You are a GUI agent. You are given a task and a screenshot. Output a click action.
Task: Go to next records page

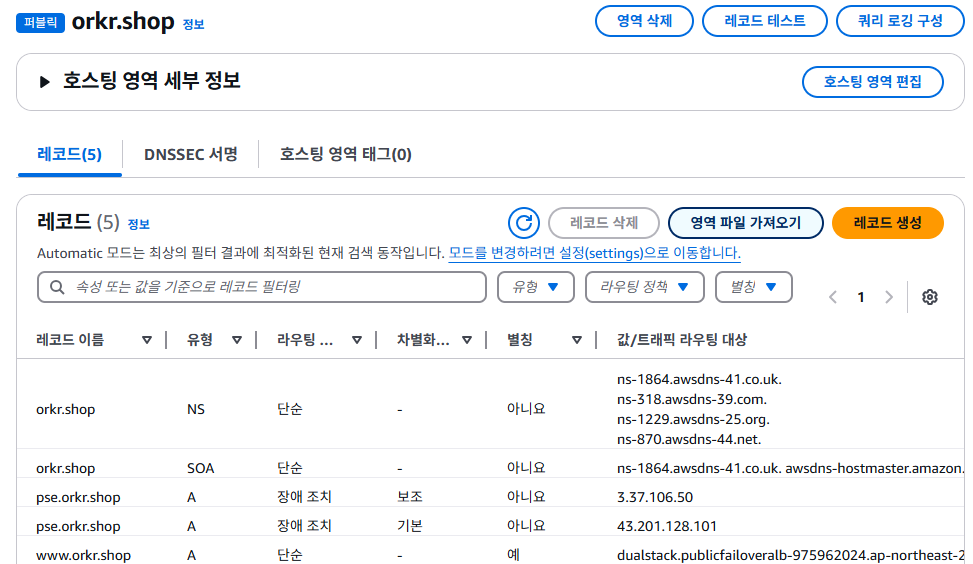(x=889, y=297)
